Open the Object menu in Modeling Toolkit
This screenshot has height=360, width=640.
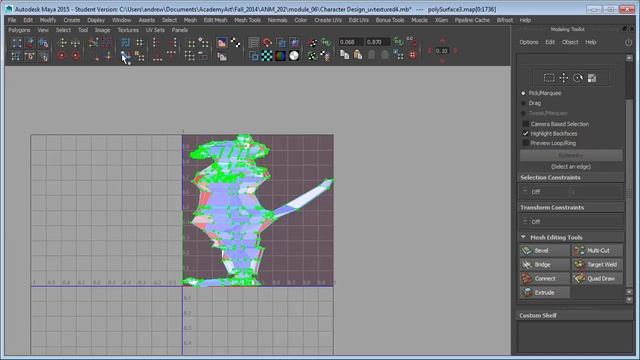tap(570, 42)
